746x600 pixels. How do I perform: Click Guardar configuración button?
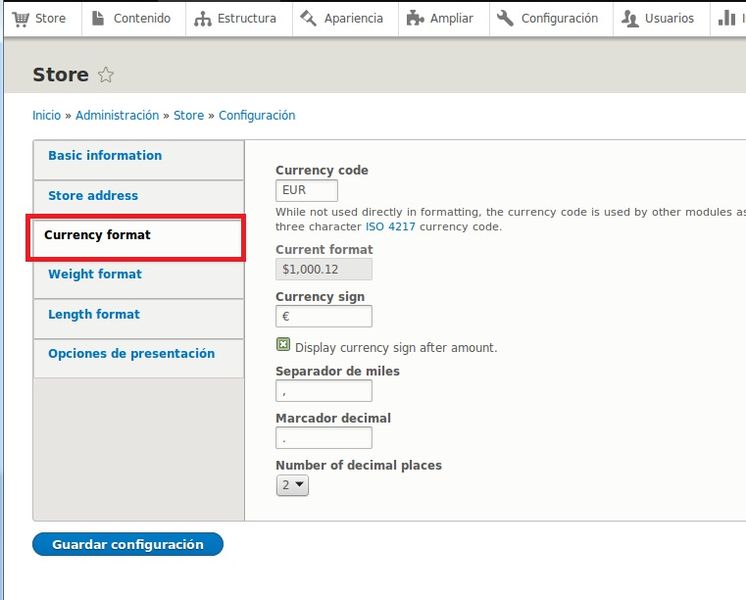coord(128,544)
